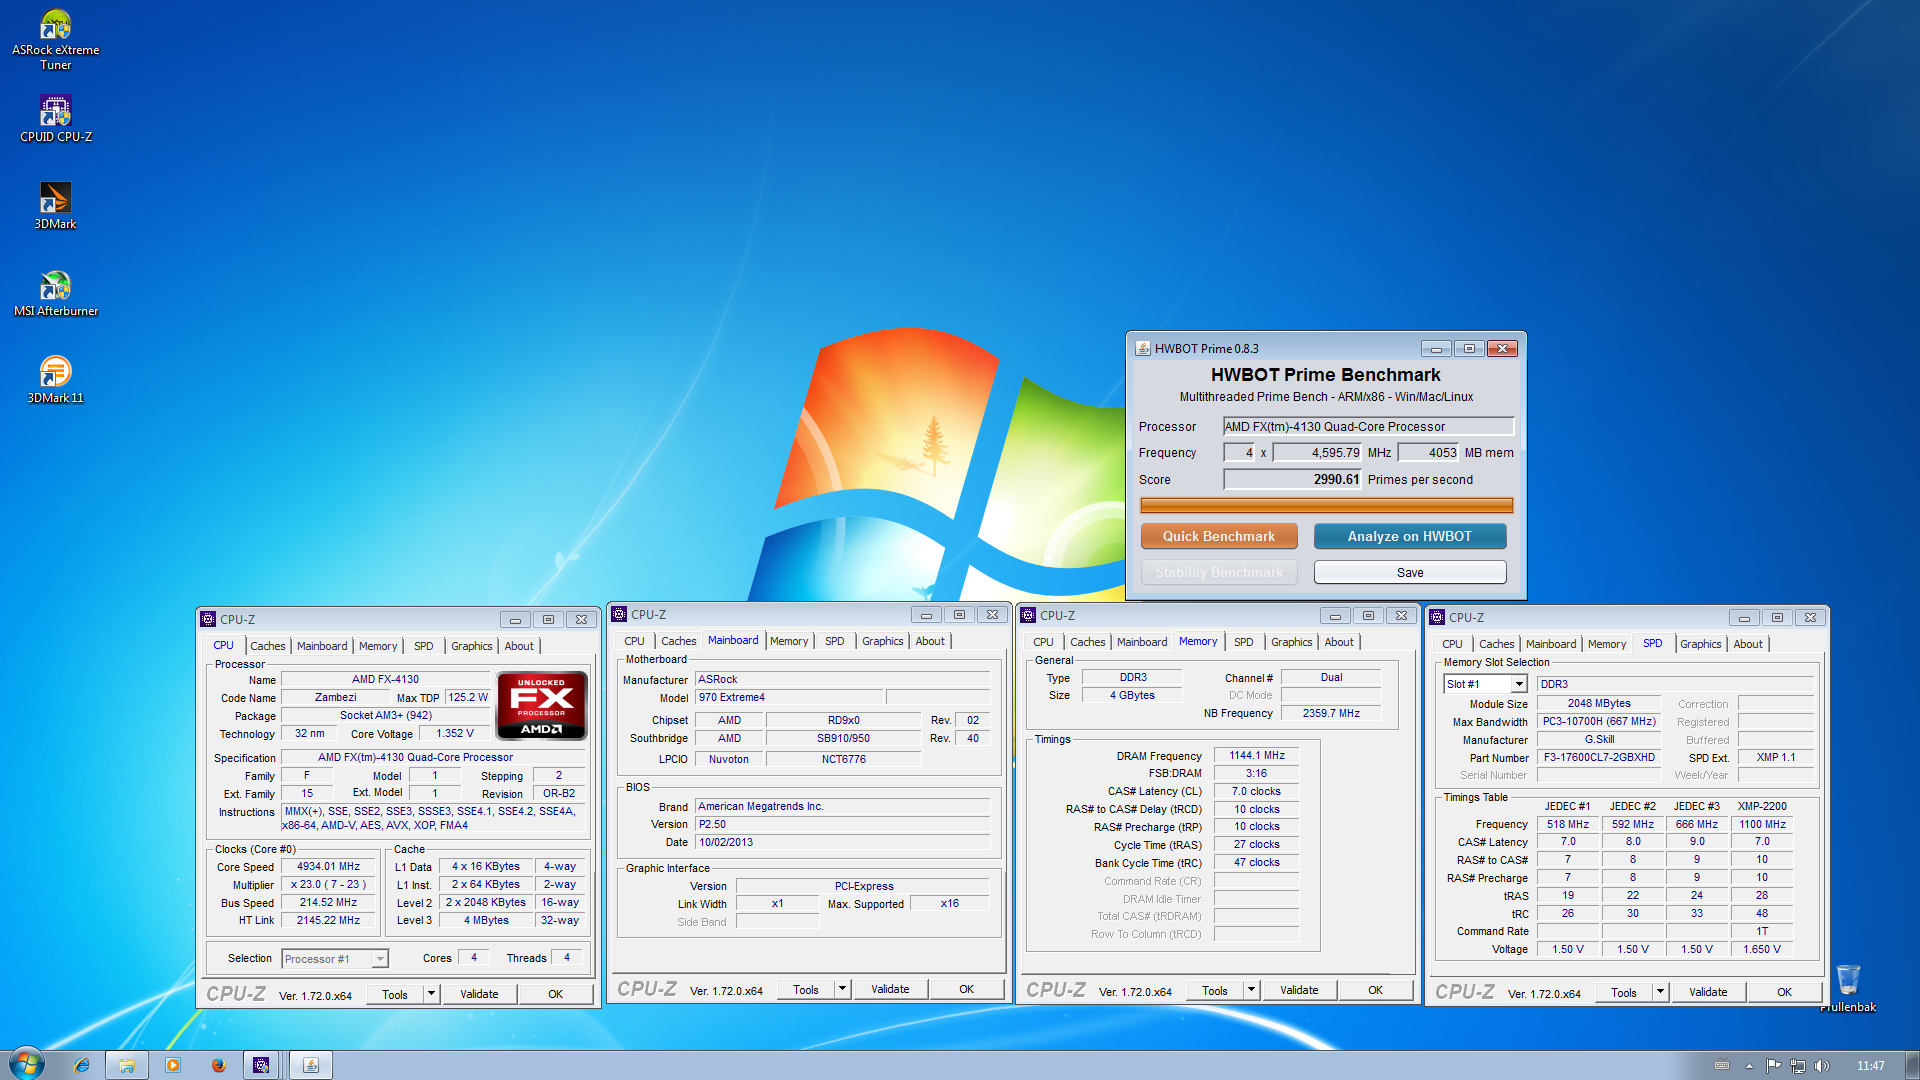Click the AMD FX processor logo
This screenshot has height=1080, width=1920.
click(542, 706)
